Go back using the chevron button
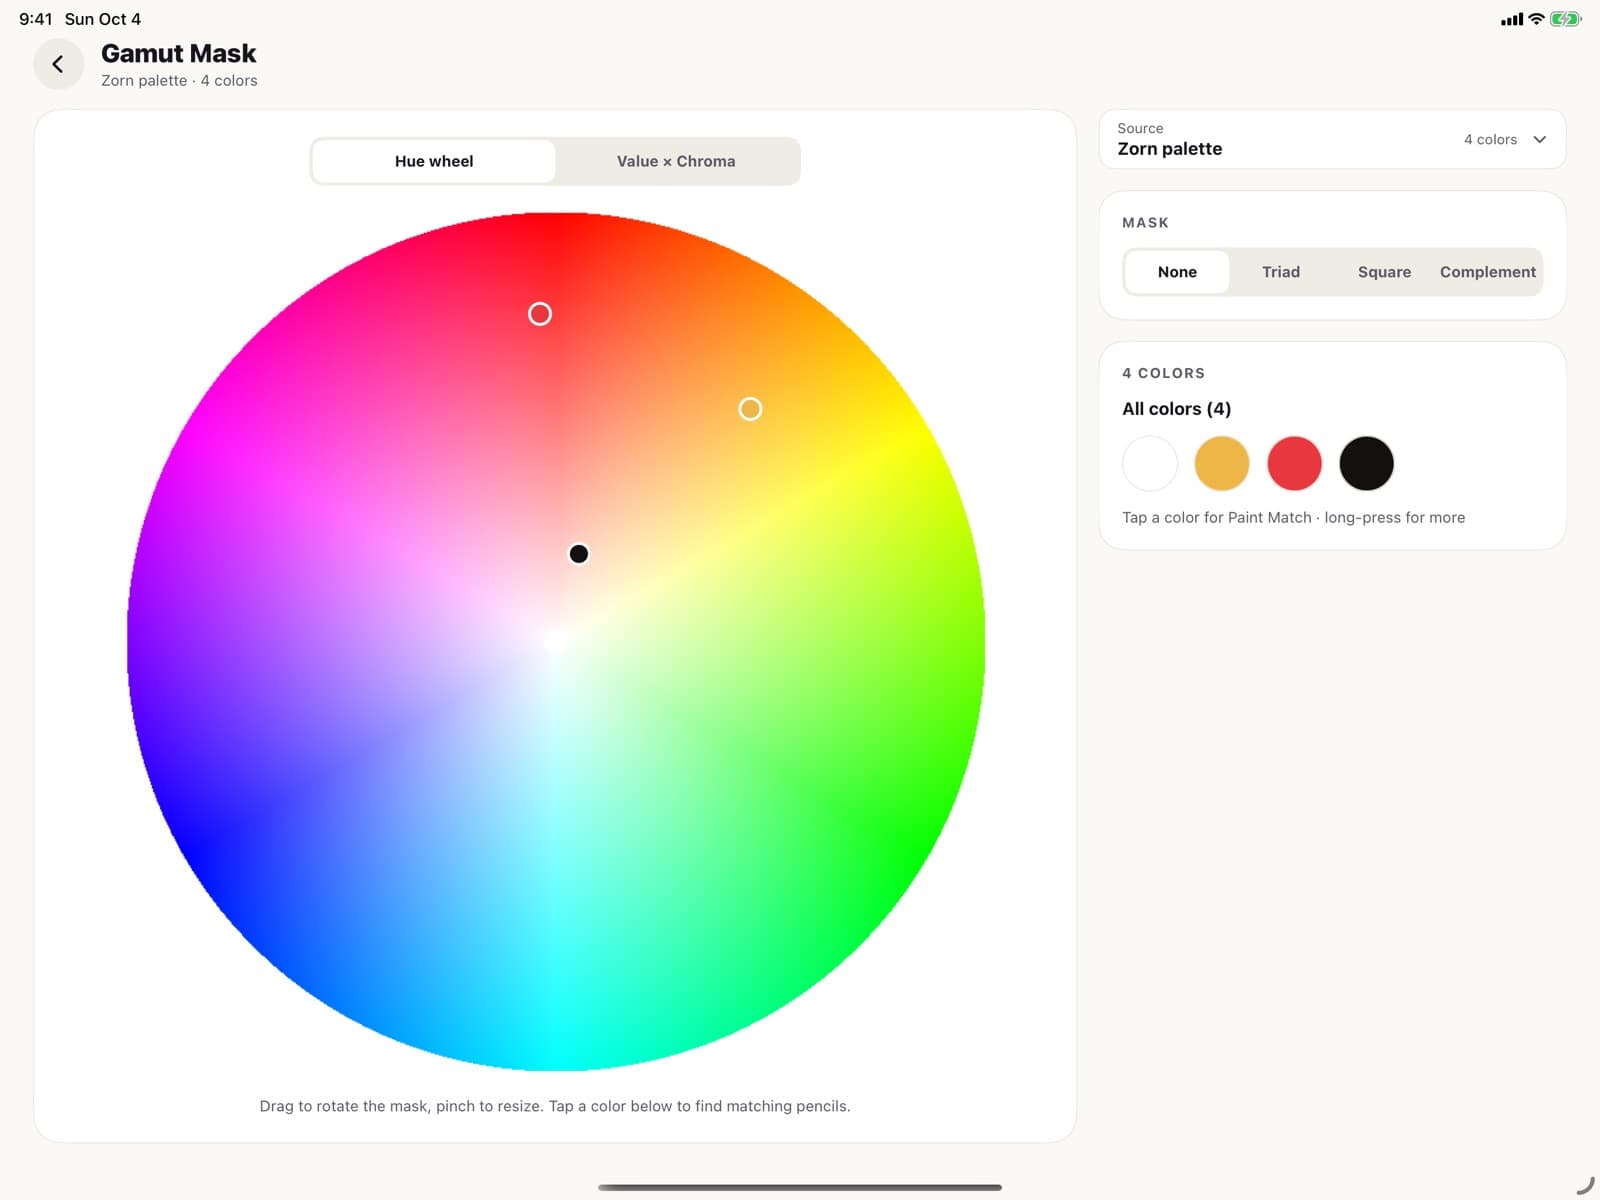Screen dimensions: 1600x1200 58,64
